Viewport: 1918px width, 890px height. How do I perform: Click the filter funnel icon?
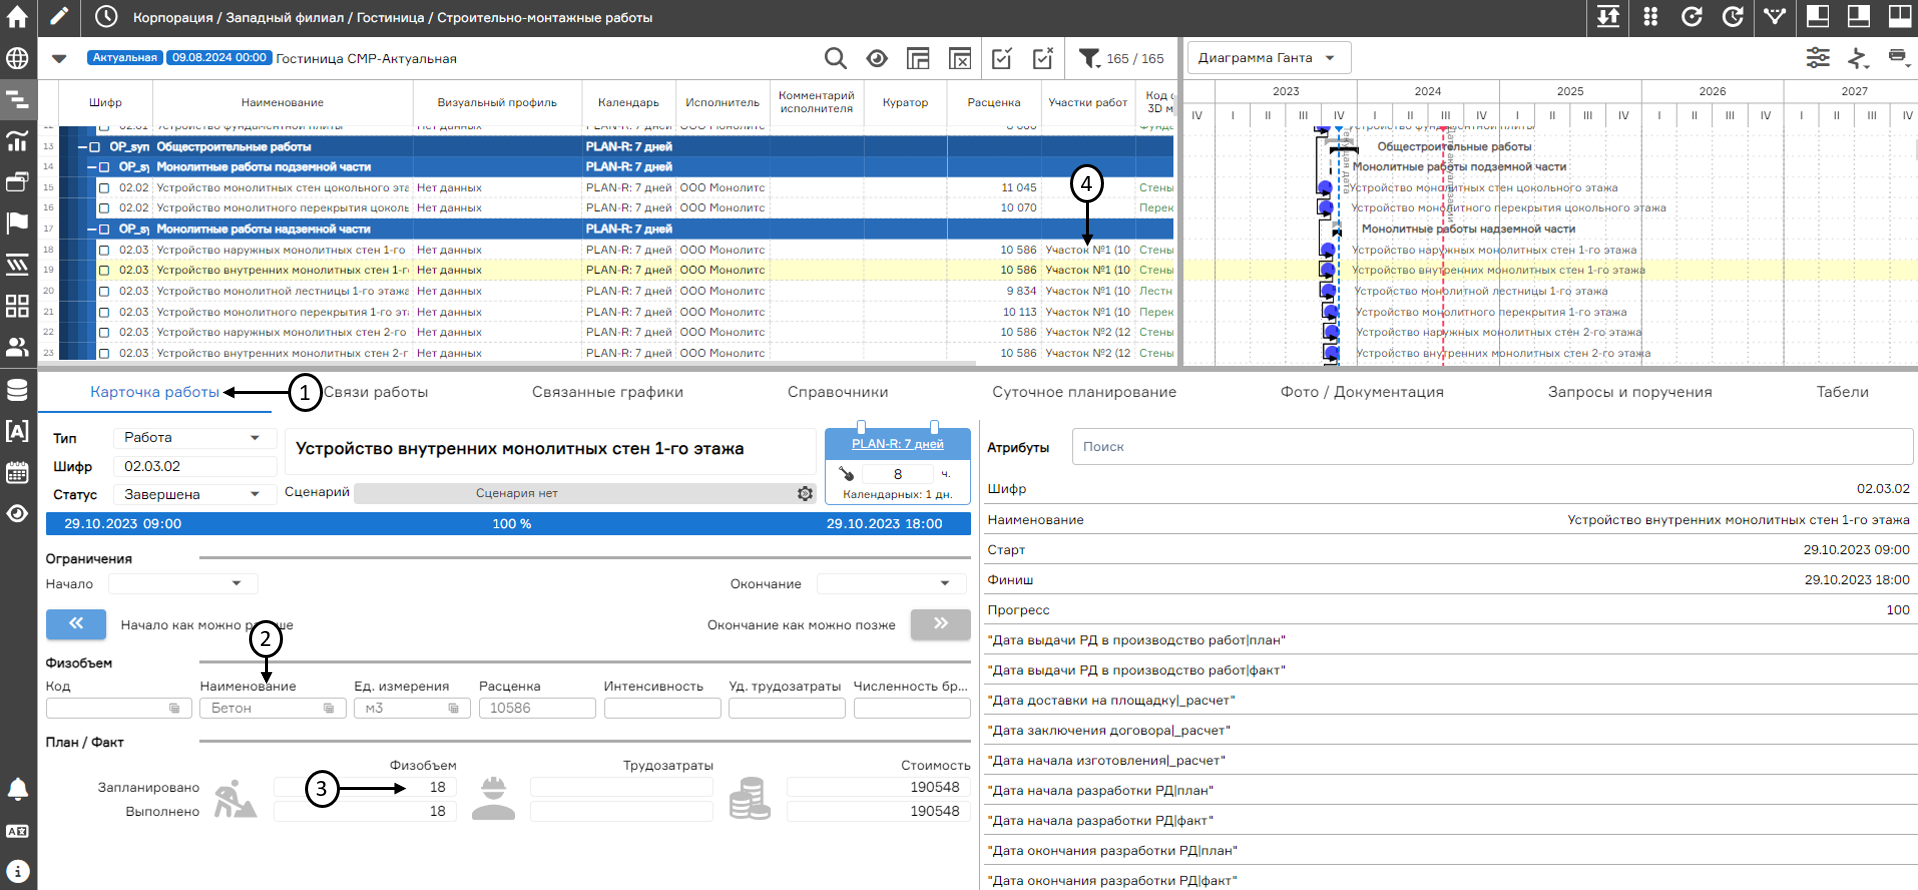(1089, 59)
